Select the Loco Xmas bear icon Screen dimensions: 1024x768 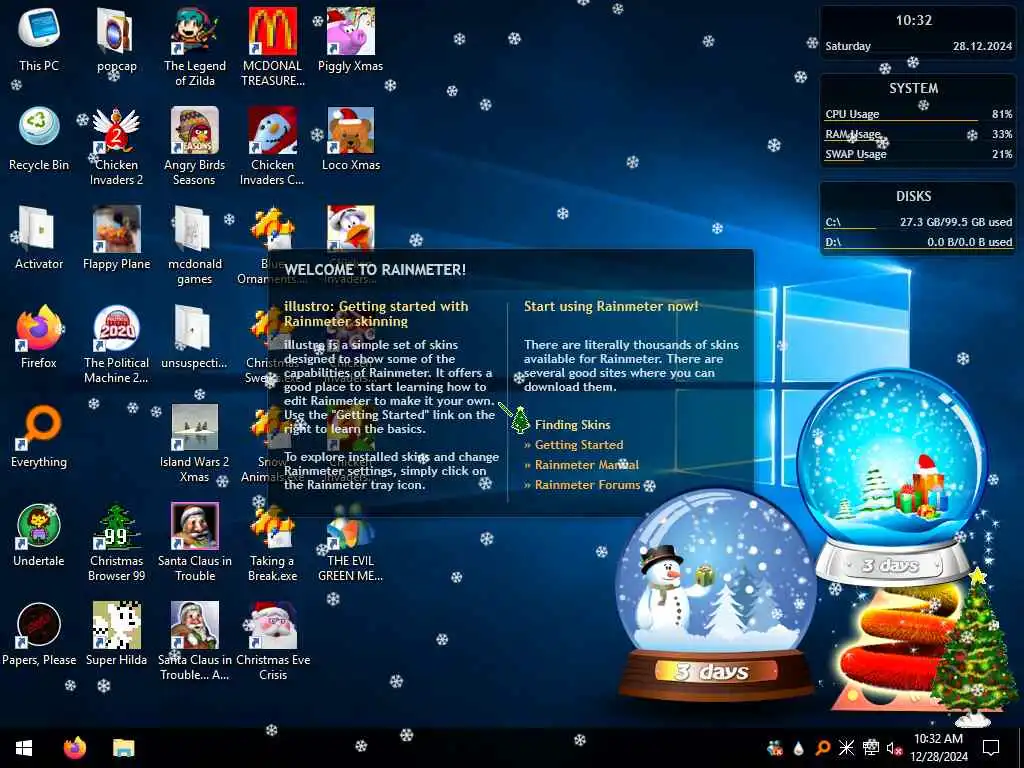pos(351,140)
